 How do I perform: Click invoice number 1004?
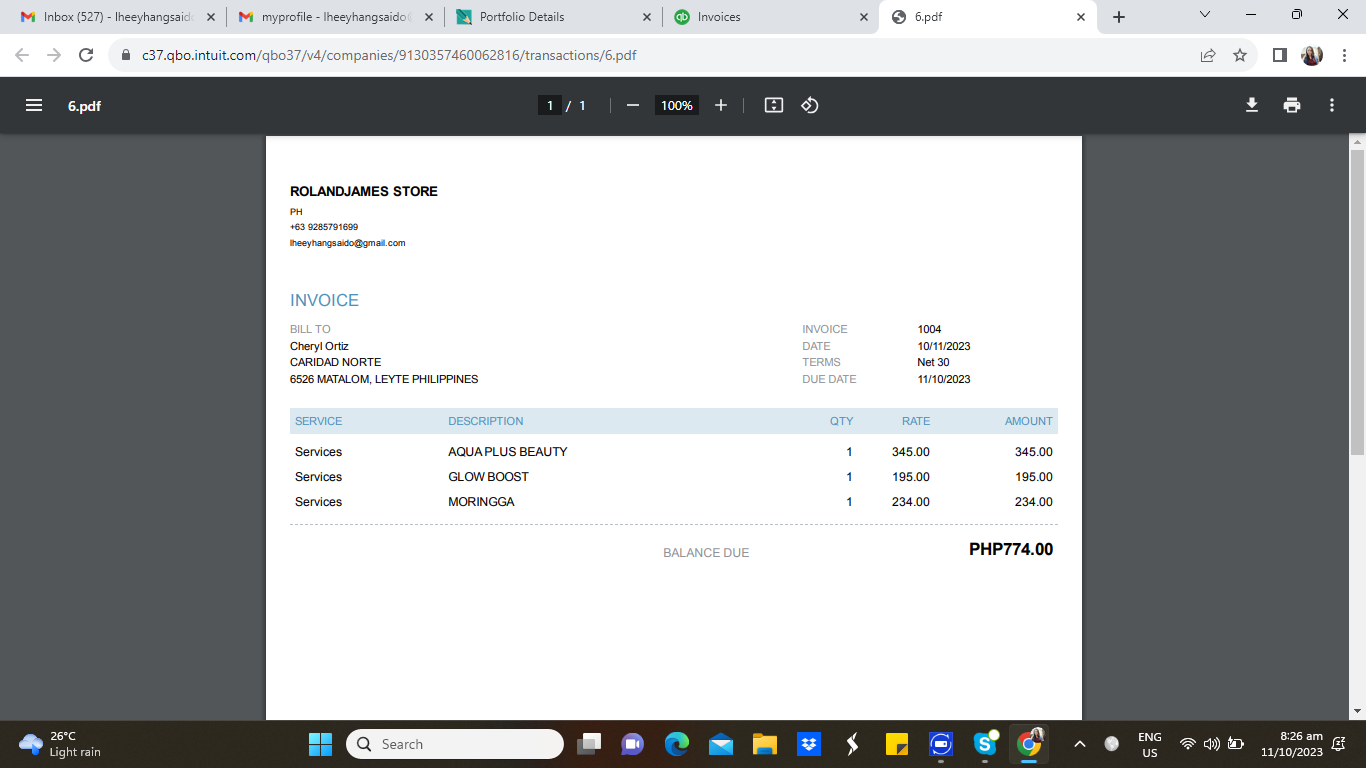click(930, 329)
